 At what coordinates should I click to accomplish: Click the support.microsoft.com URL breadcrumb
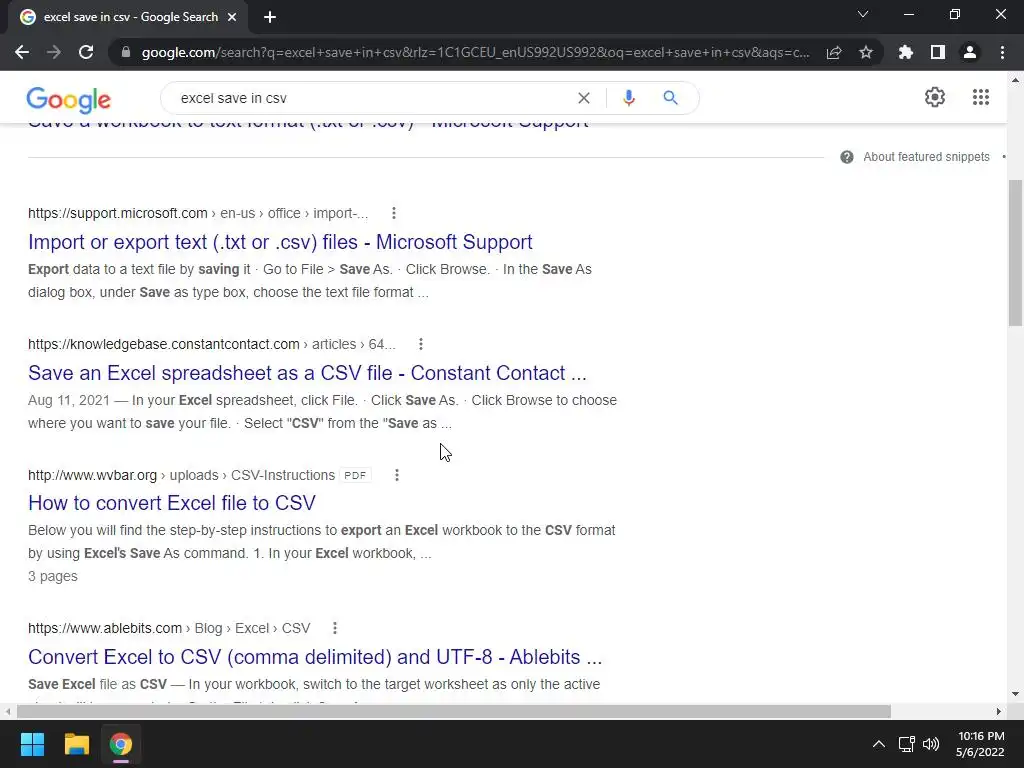tap(198, 214)
